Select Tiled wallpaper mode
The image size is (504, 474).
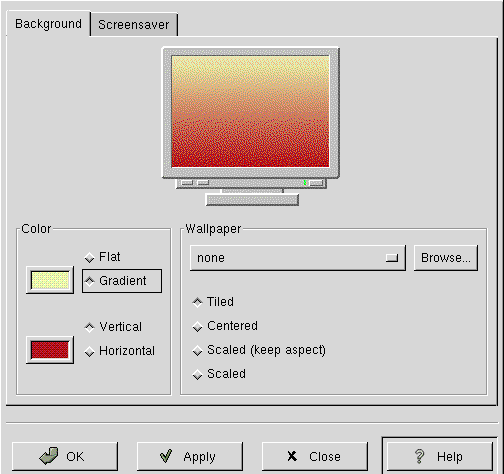pos(213,302)
